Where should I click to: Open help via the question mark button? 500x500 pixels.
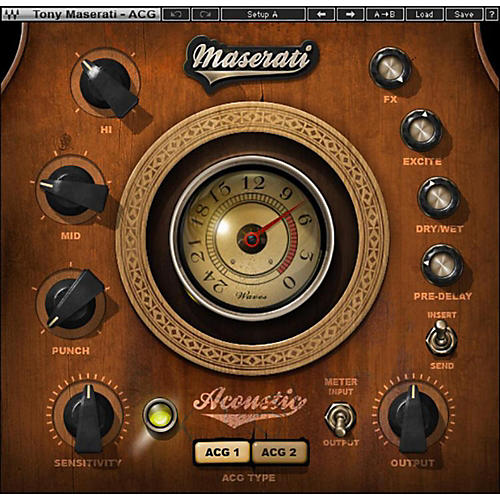pos(492,14)
